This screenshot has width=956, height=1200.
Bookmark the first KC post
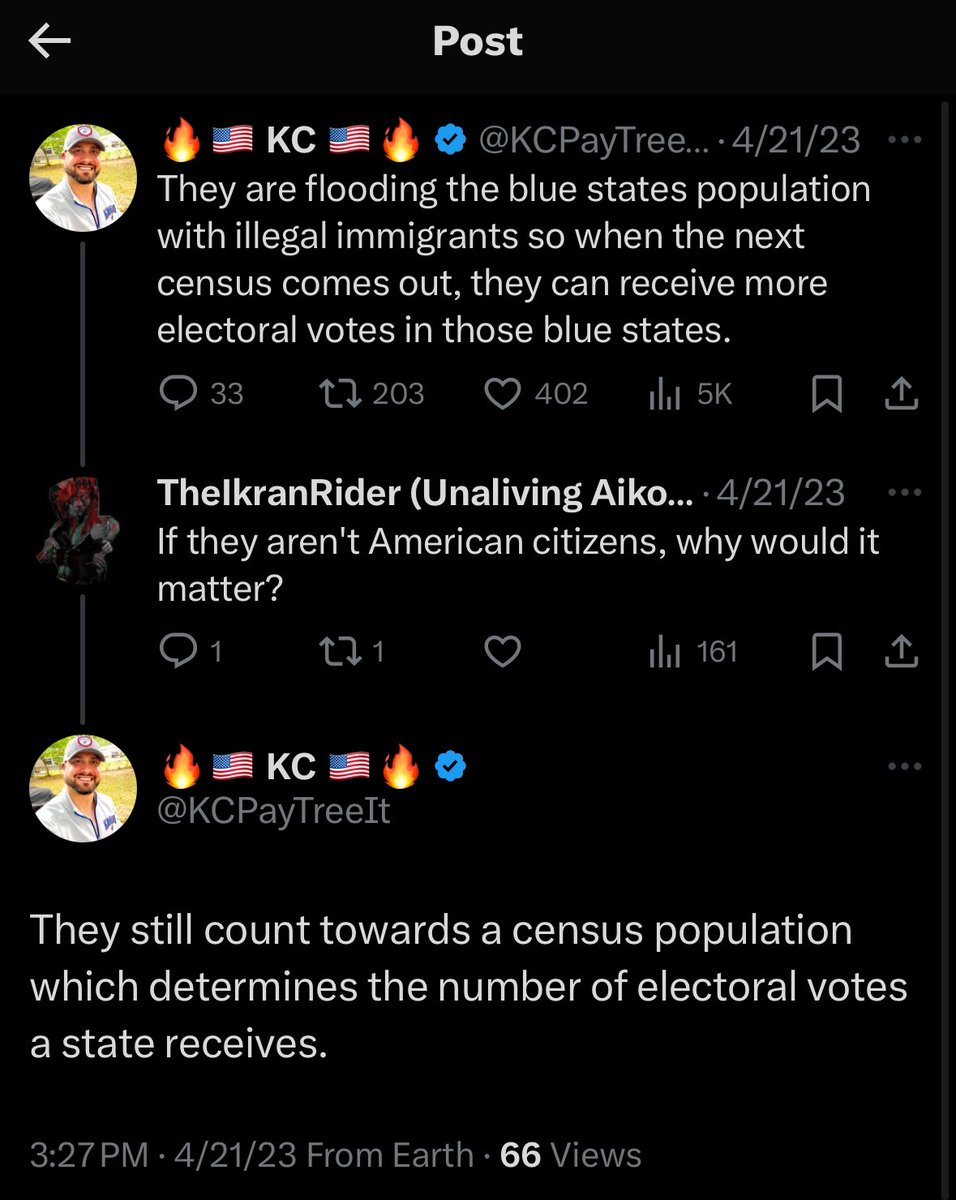pos(826,394)
